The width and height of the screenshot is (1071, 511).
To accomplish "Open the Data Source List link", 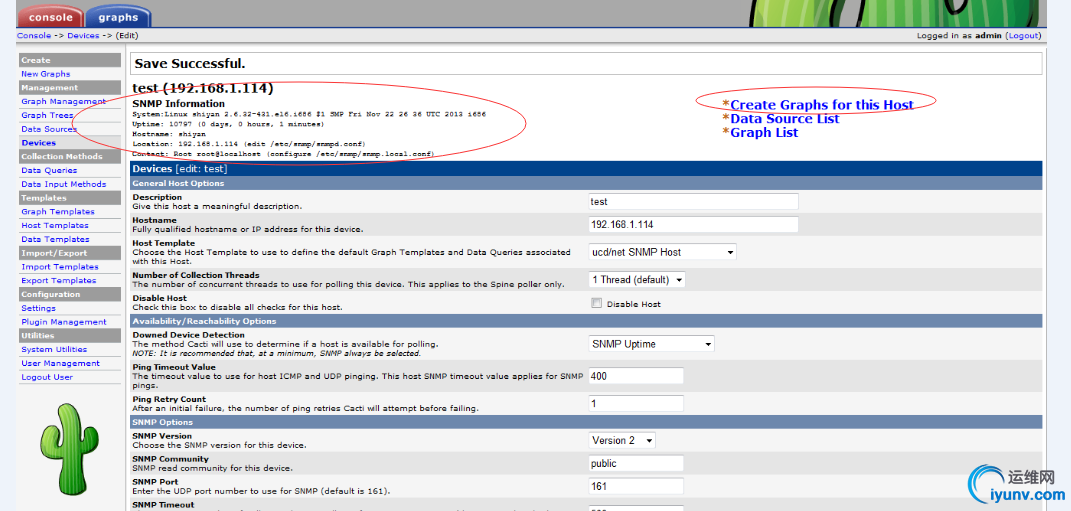I will coord(785,118).
